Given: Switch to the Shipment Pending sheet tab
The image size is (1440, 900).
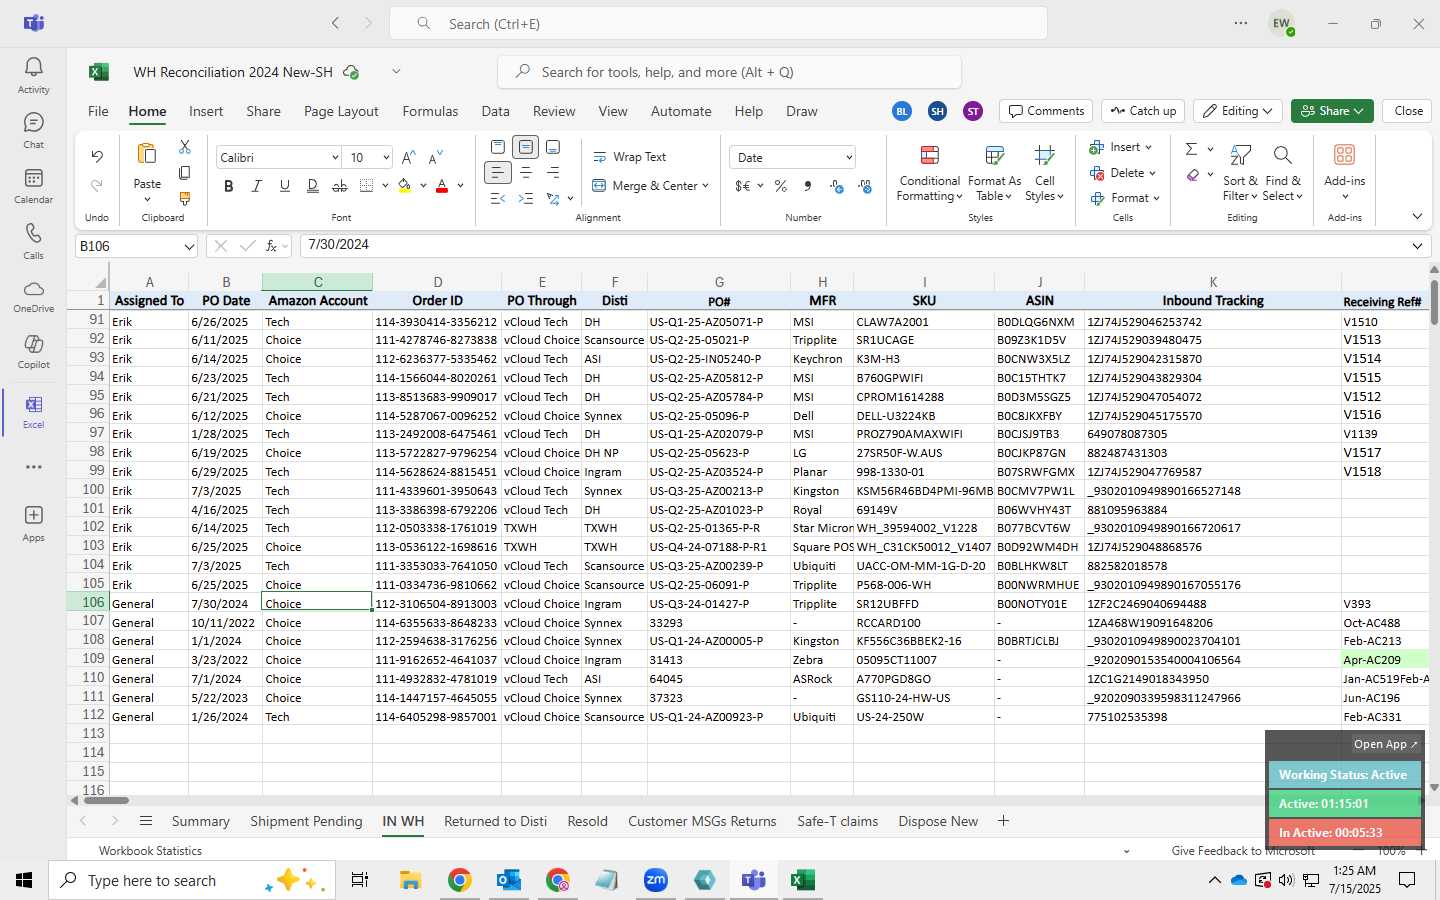Looking at the screenshot, I should 306,821.
